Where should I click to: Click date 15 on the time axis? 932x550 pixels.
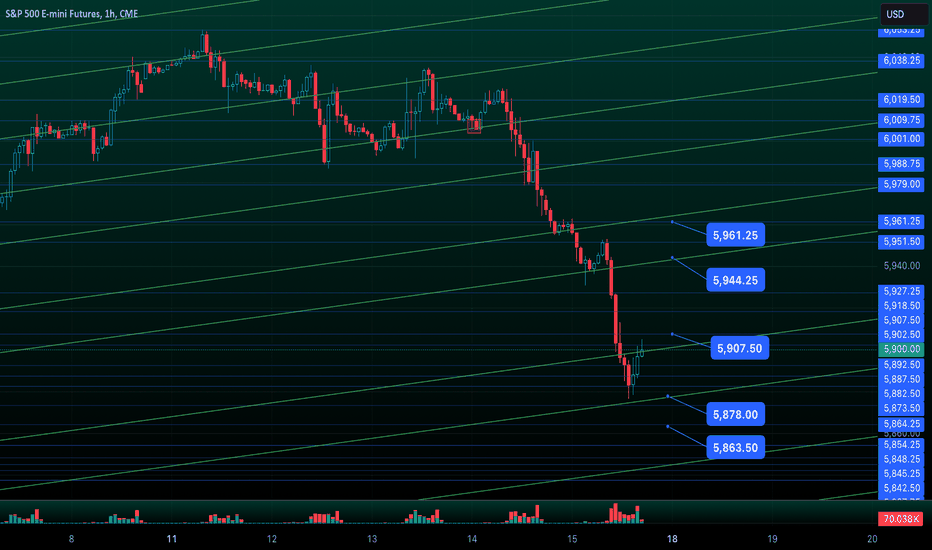click(572, 539)
